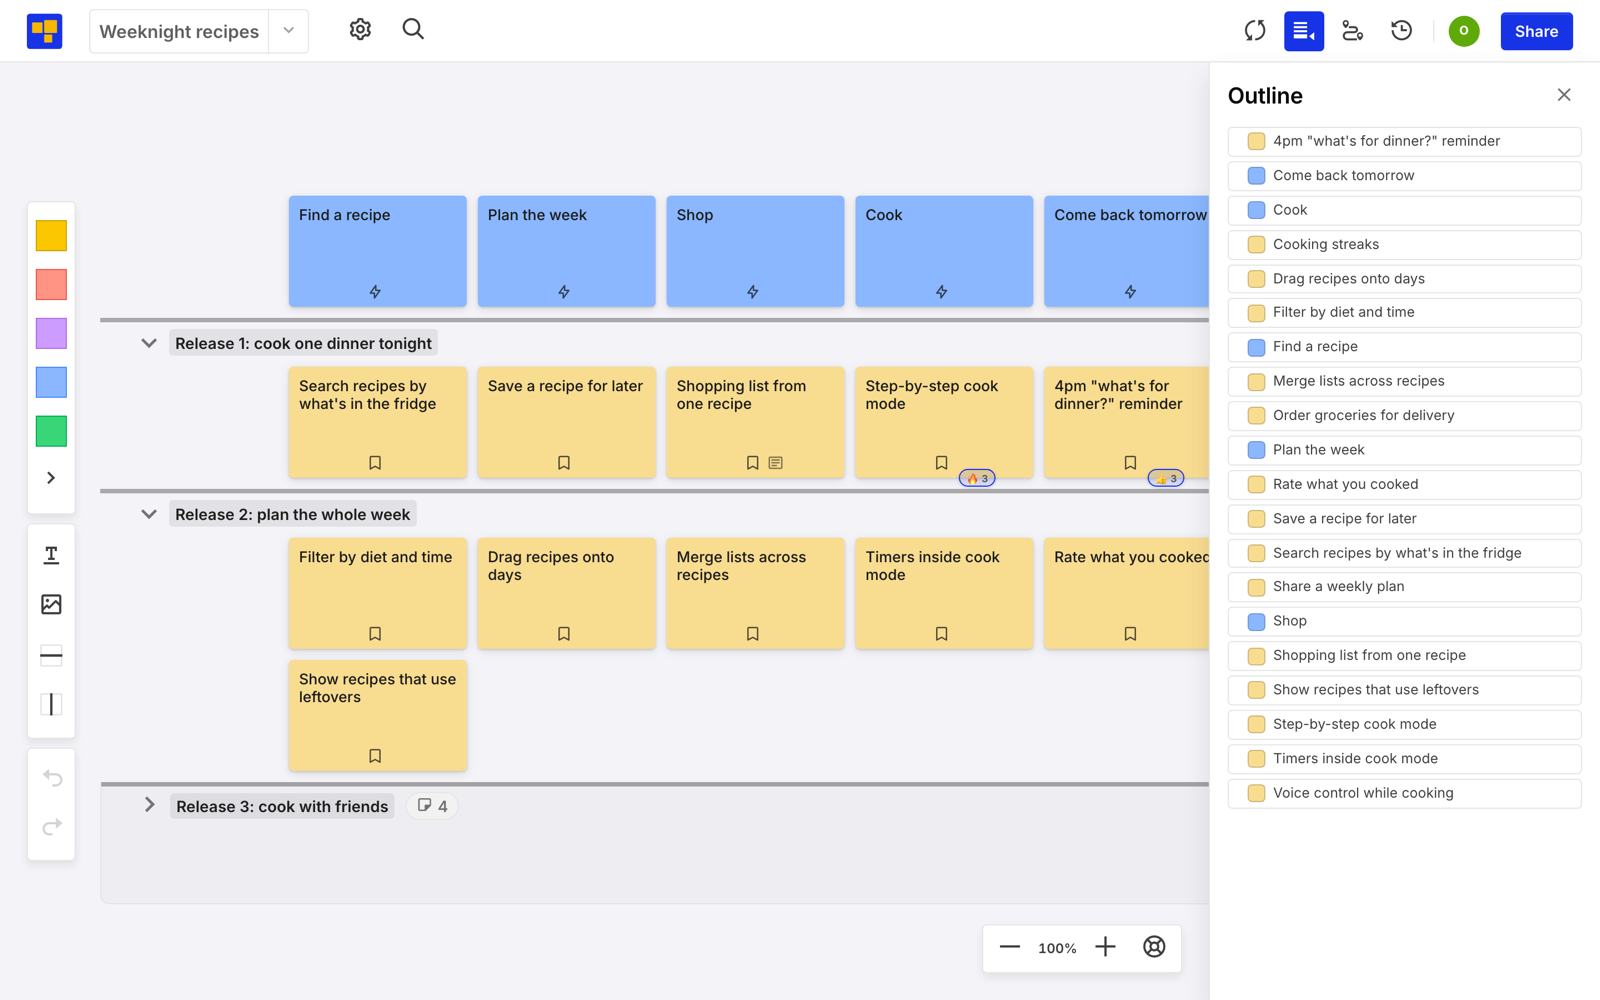Select Order groceries for delivery in Outline
Screen dimensions: 1600x1000
click(1404, 415)
